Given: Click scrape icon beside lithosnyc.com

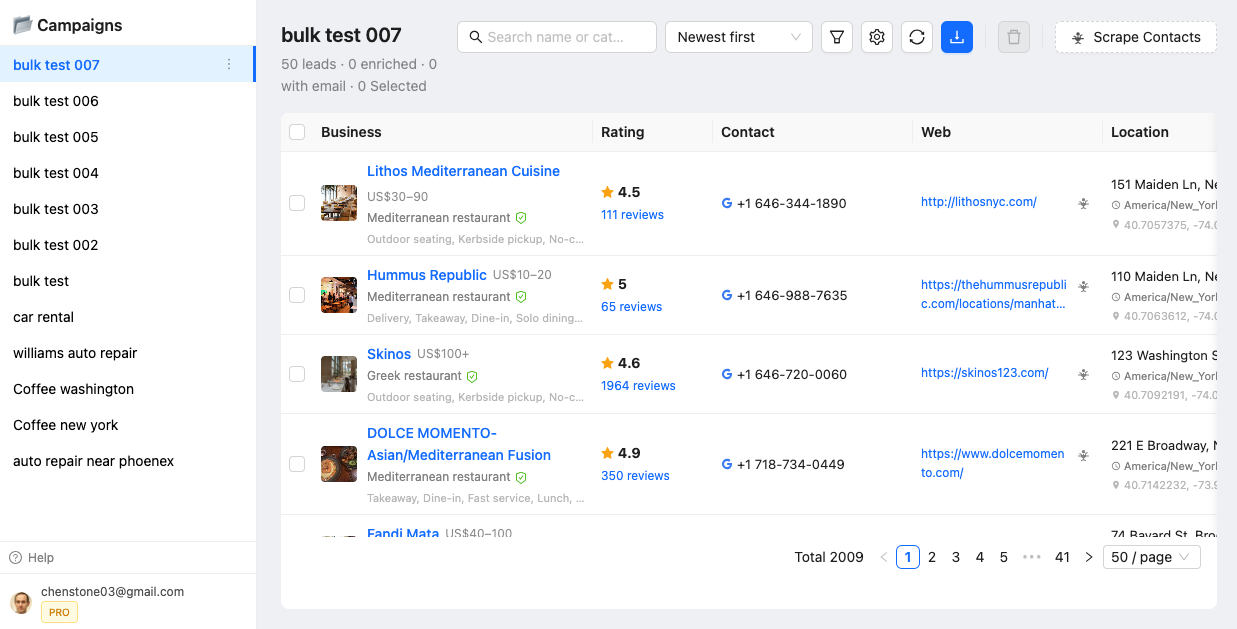Looking at the screenshot, I should point(1083,203).
